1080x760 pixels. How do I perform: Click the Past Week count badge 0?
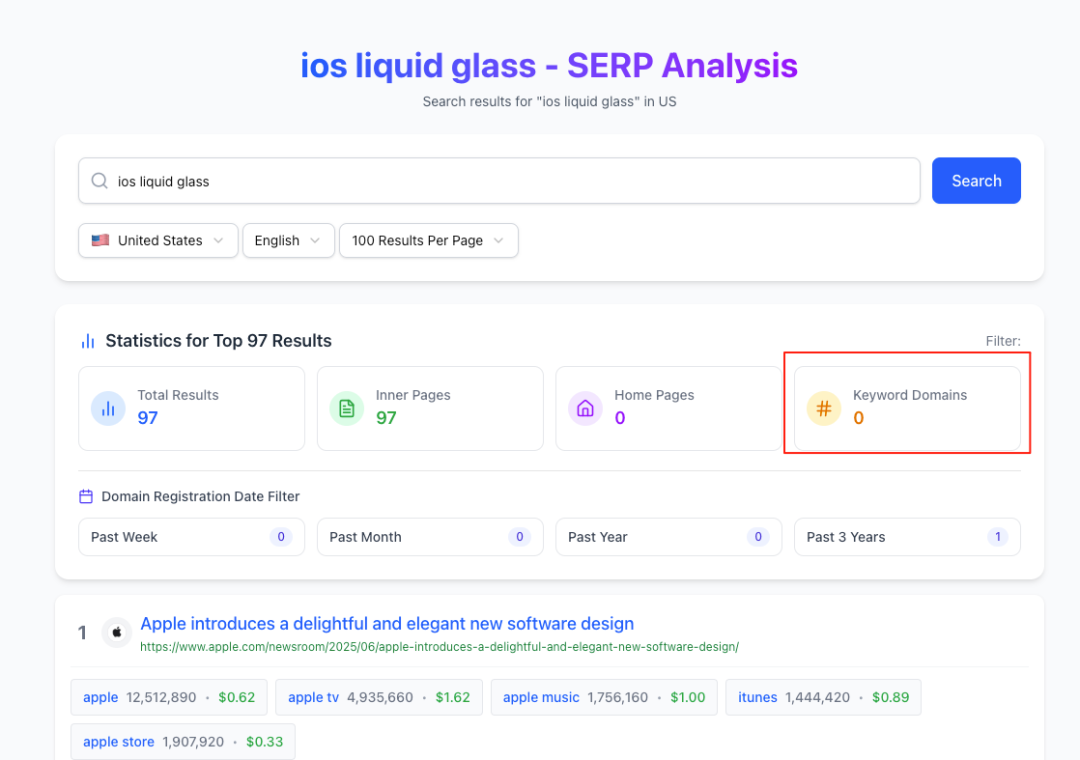click(281, 537)
